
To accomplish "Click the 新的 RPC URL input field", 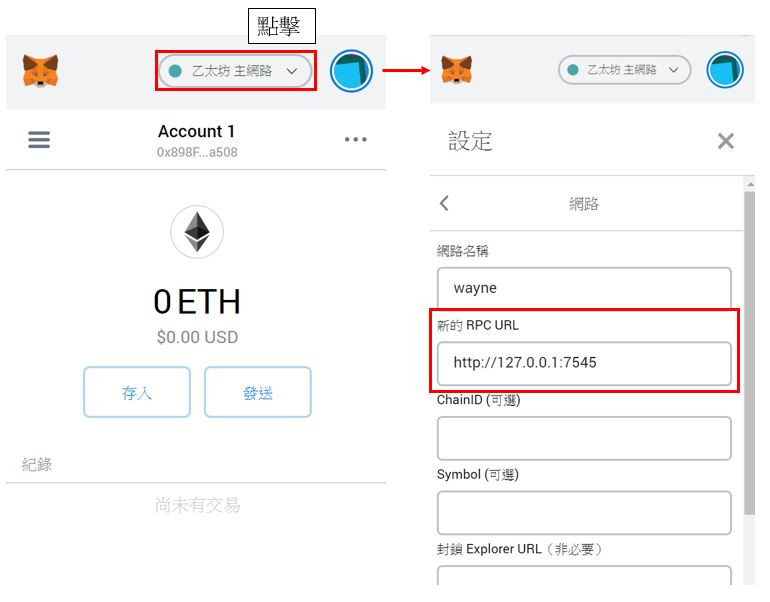I will click(584, 363).
